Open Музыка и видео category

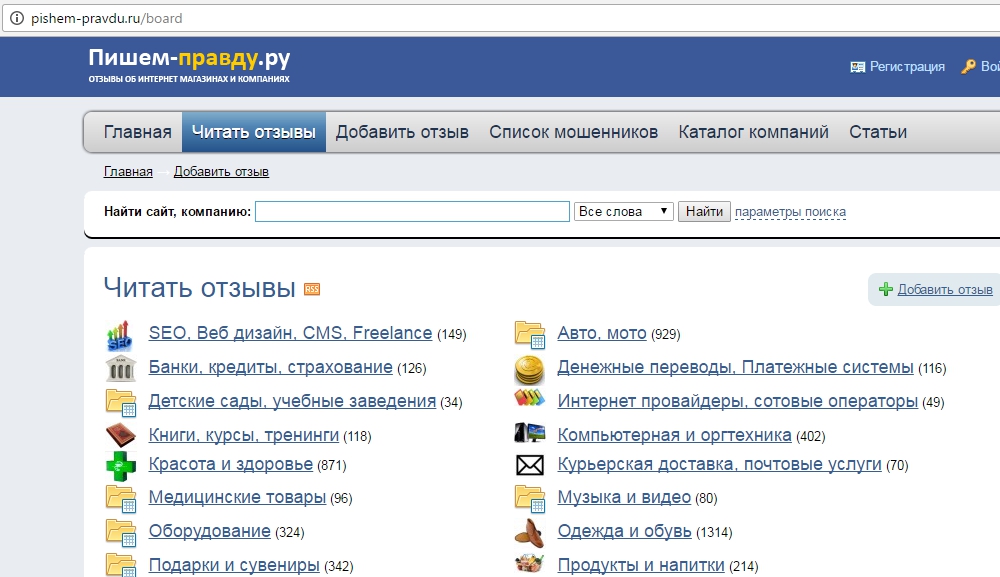(624, 497)
